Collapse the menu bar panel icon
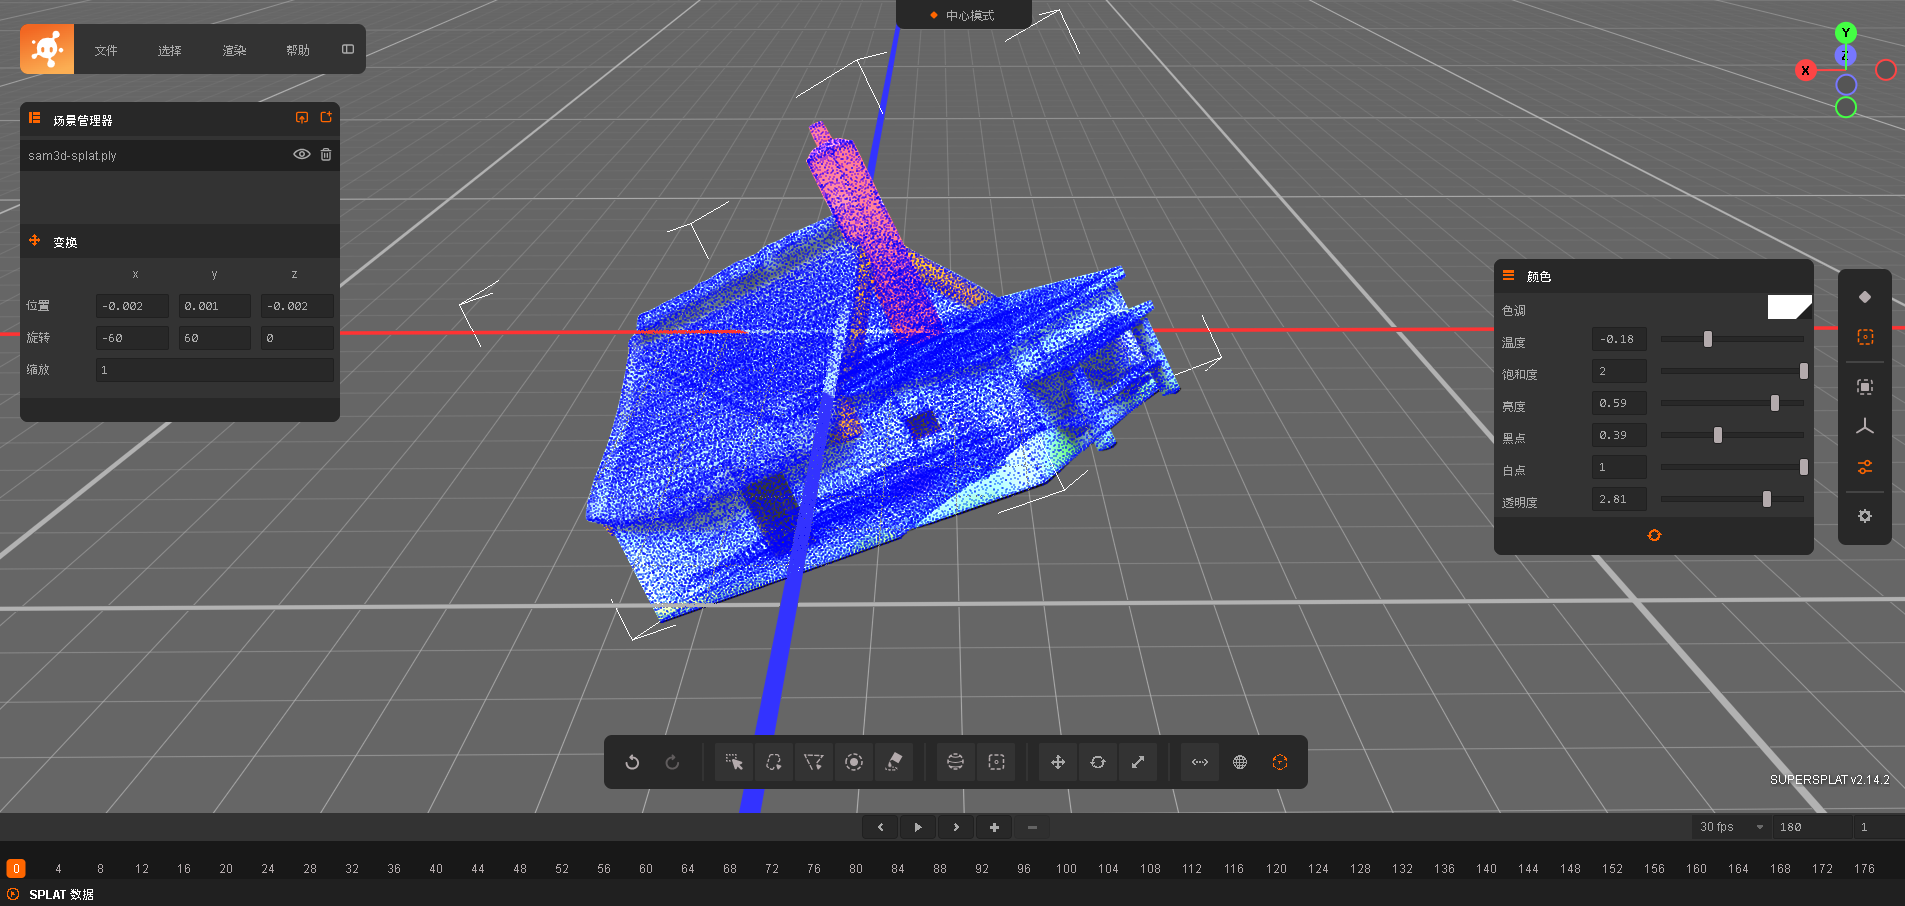The image size is (1905, 906). tap(348, 49)
